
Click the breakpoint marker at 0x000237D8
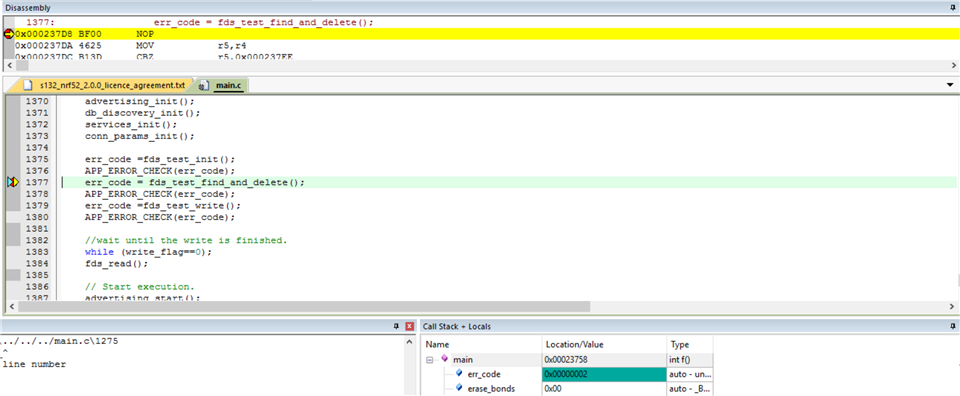tap(9, 34)
